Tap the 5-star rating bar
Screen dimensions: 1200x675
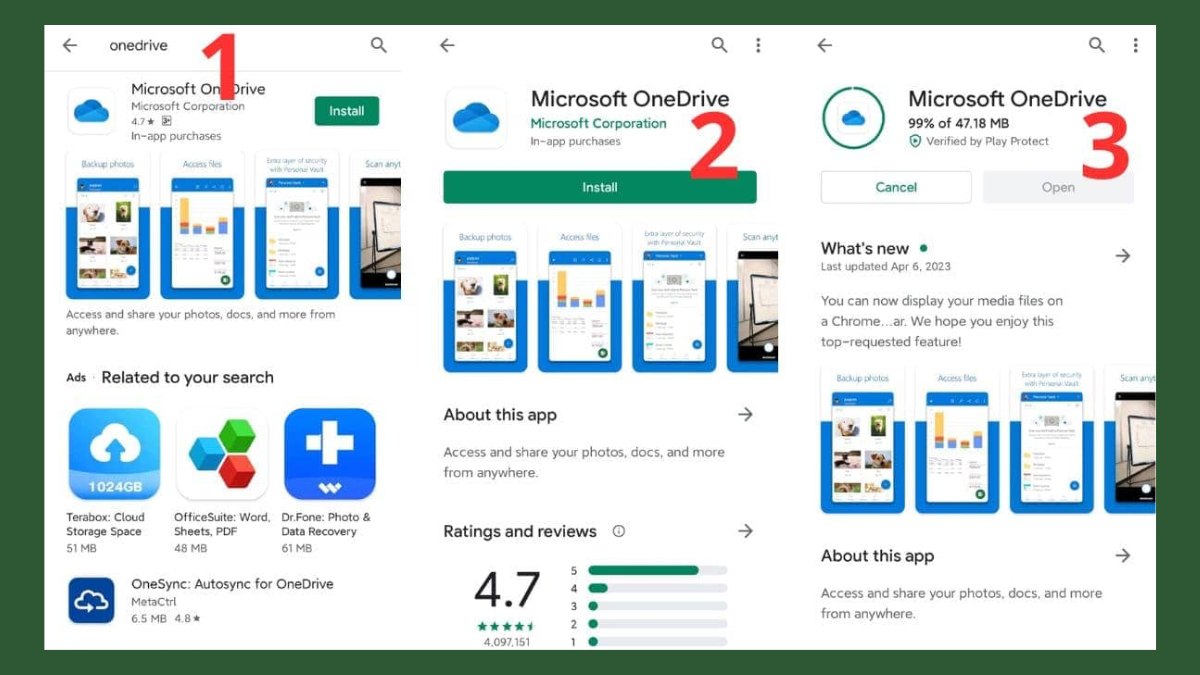click(658, 570)
